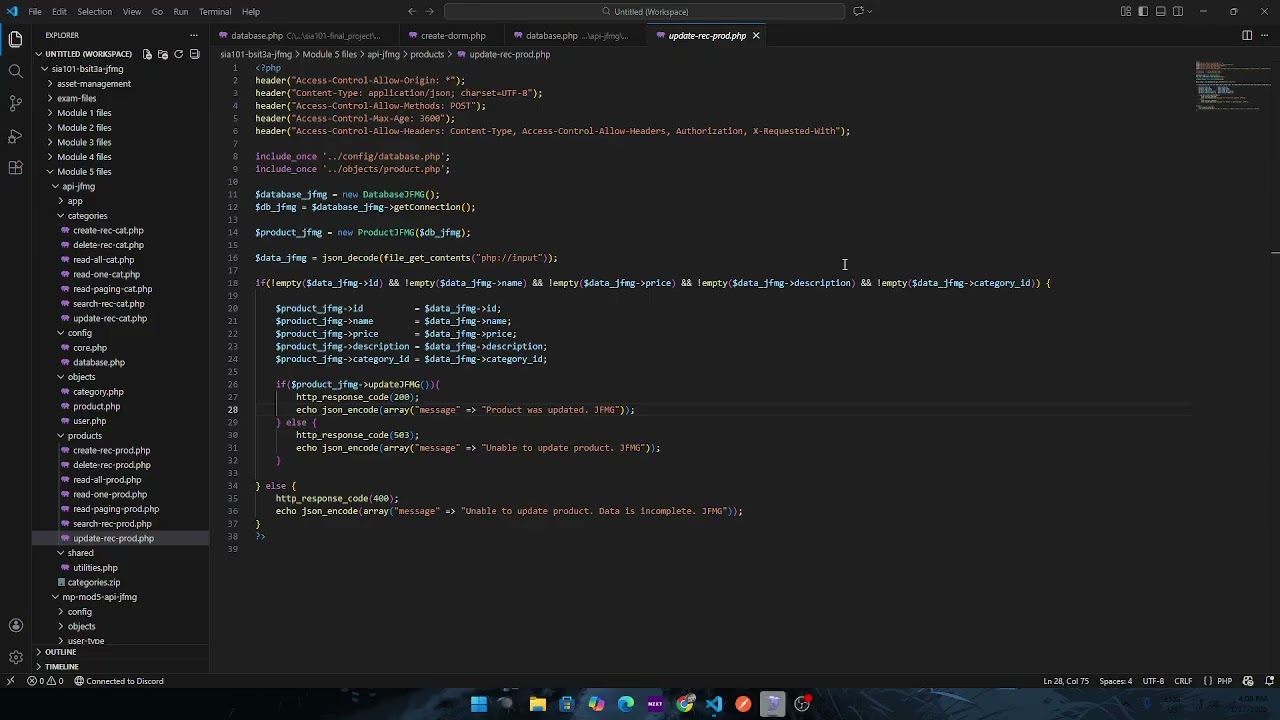Select categories.zip in Explorer
The height and width of the screenshot is (720, 1280).
[93, 582]
